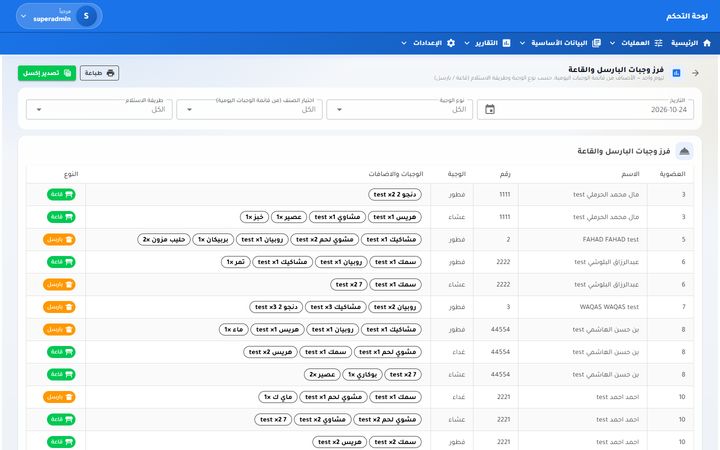This screenshot has height=450, width=720.
Task: Open the نوع الوجبة dropdown
Action: 399,109
